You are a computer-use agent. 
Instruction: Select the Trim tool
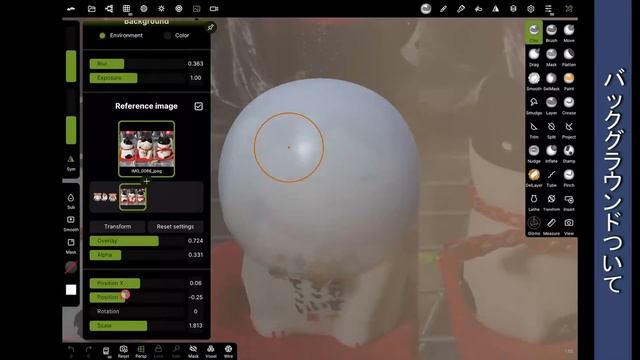coord(534,129)
